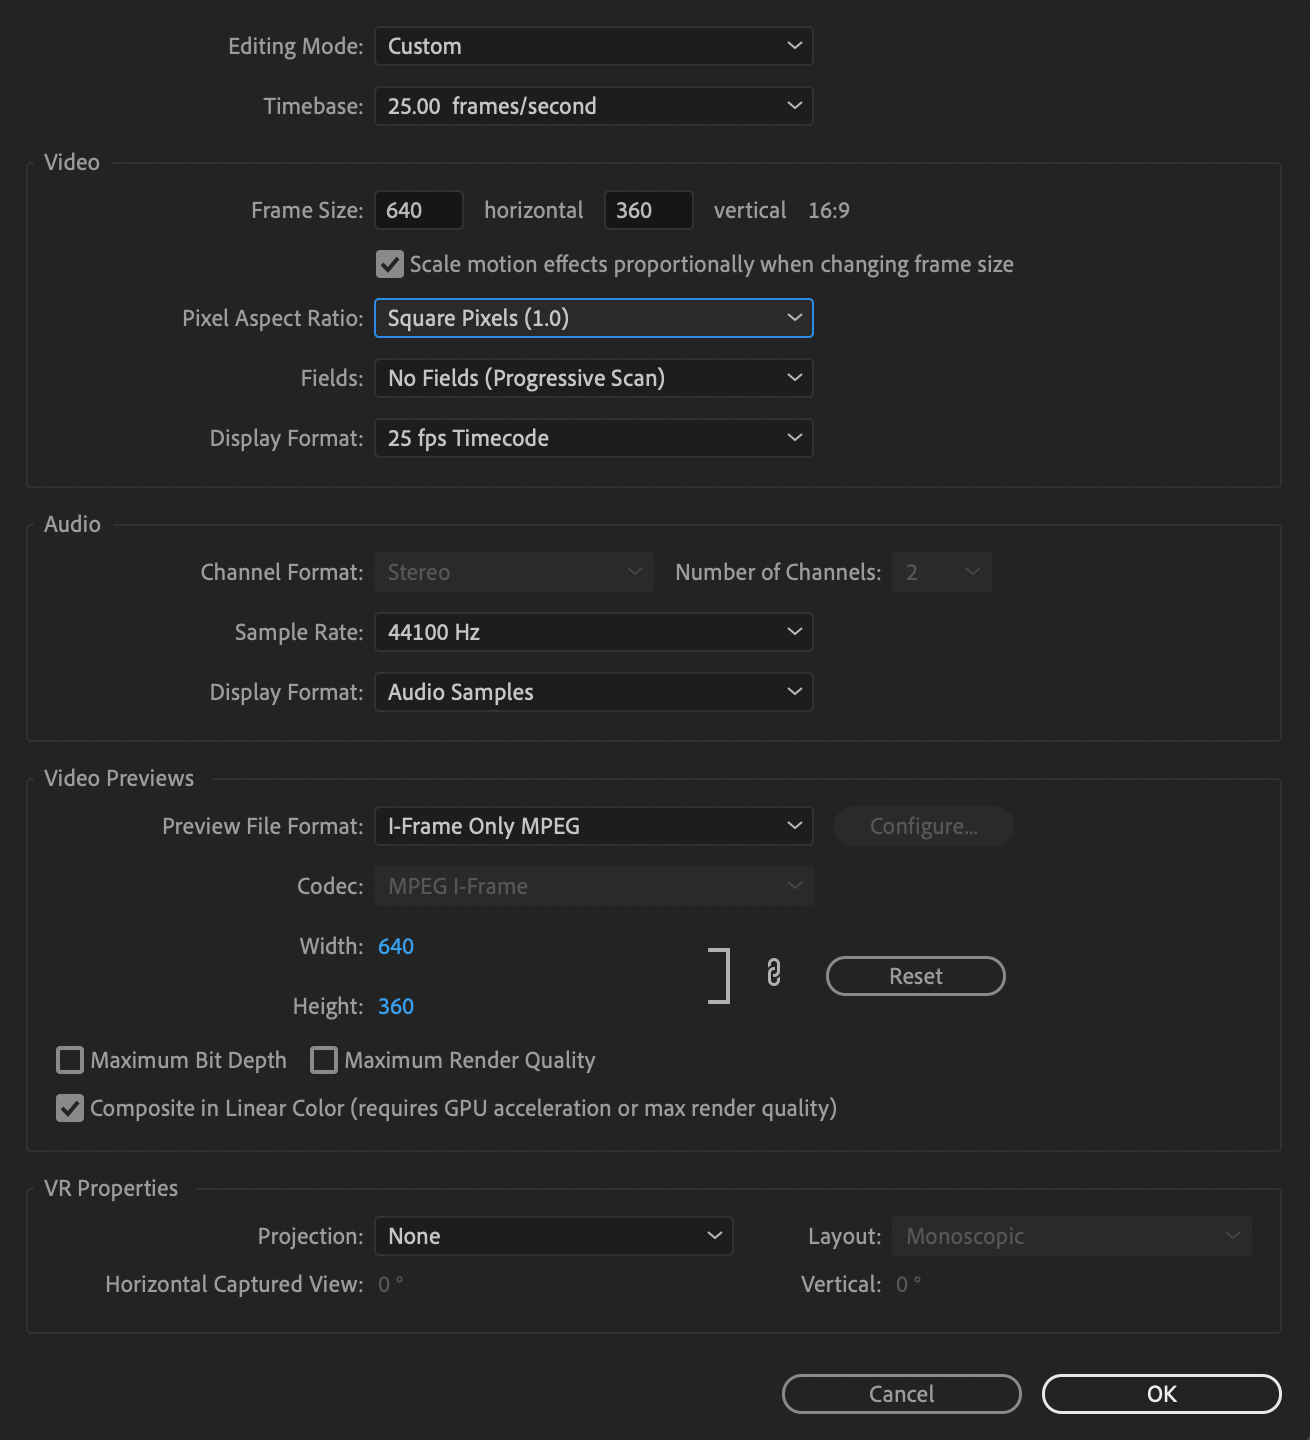Open the Timebase dropdown
This screenshot has width=1310, height=1440.
click(593, 106)
